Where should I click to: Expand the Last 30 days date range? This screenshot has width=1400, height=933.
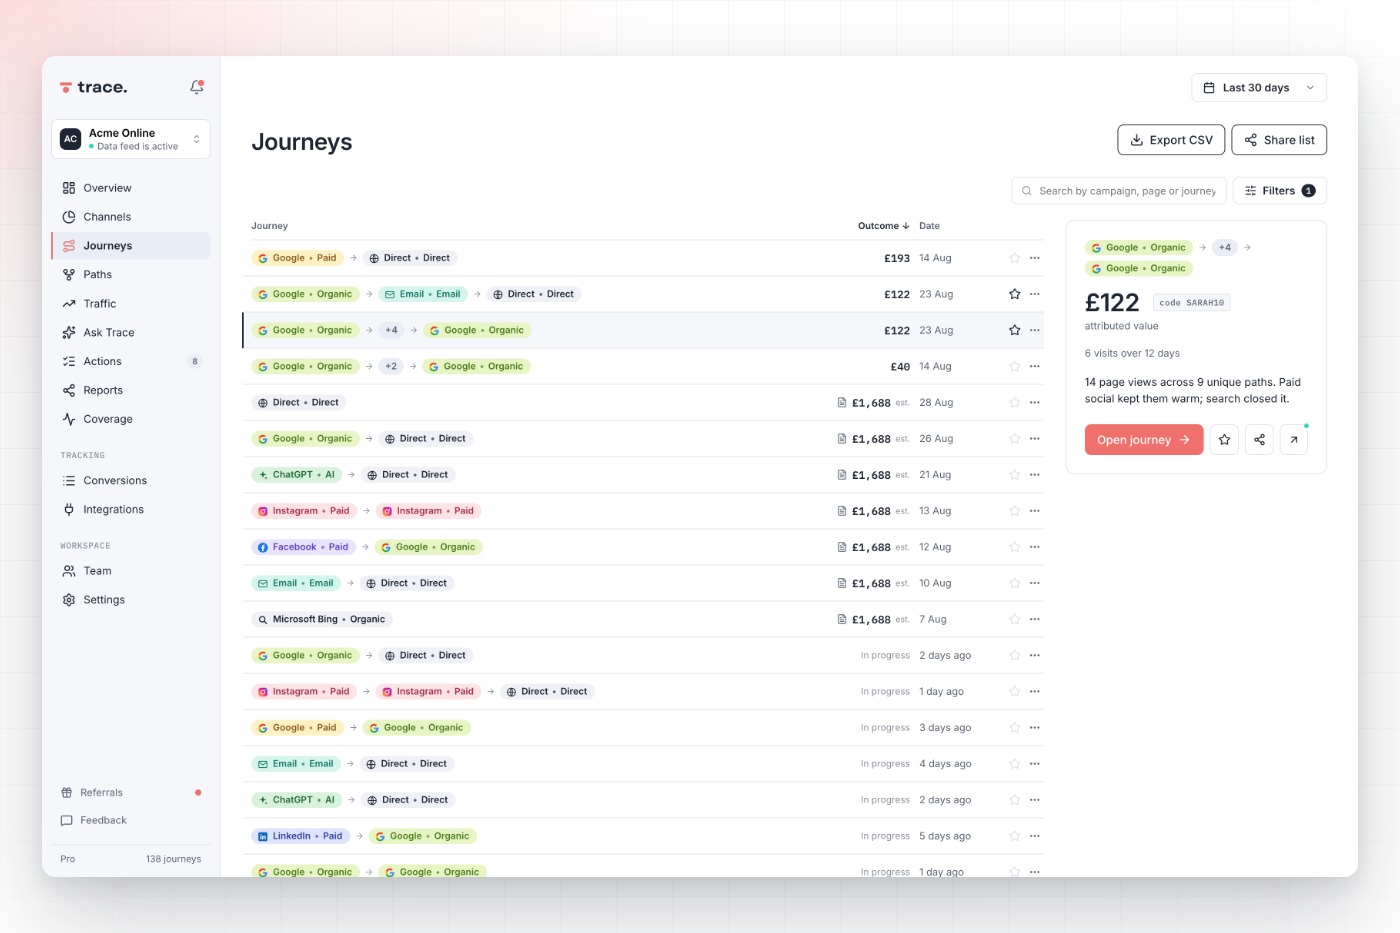point(1259,88)
